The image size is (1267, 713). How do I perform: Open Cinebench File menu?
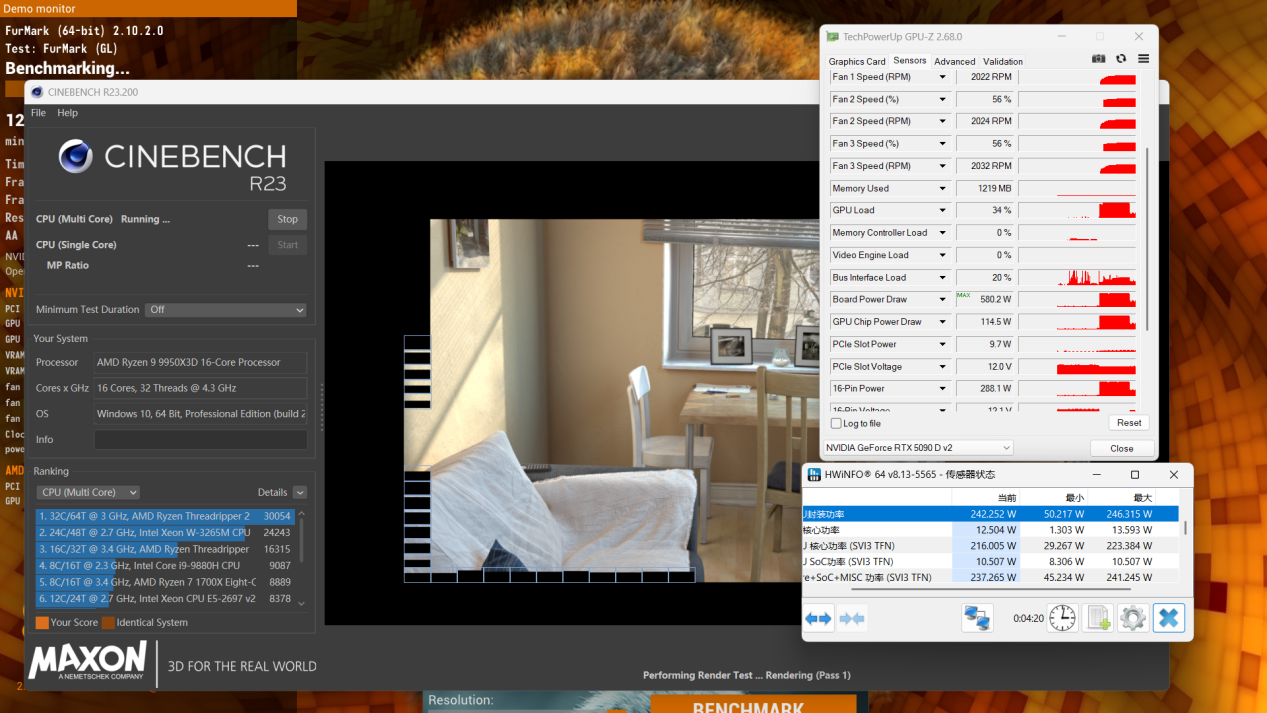point(38,113)
